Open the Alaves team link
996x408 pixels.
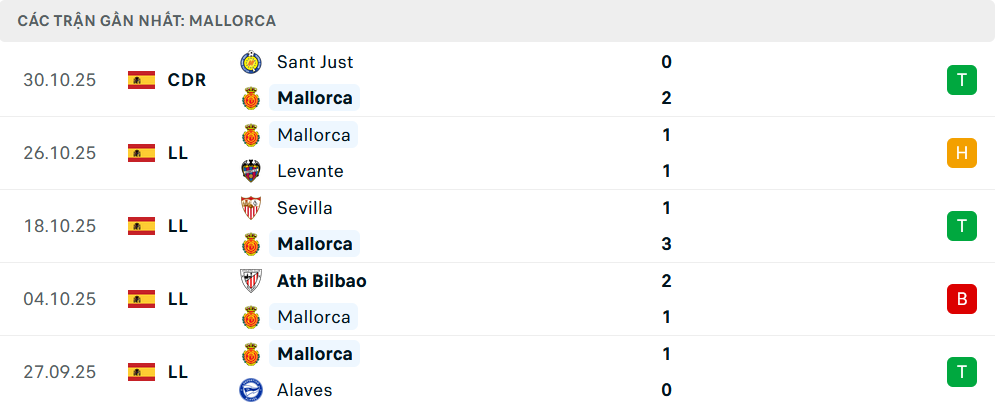305,390
